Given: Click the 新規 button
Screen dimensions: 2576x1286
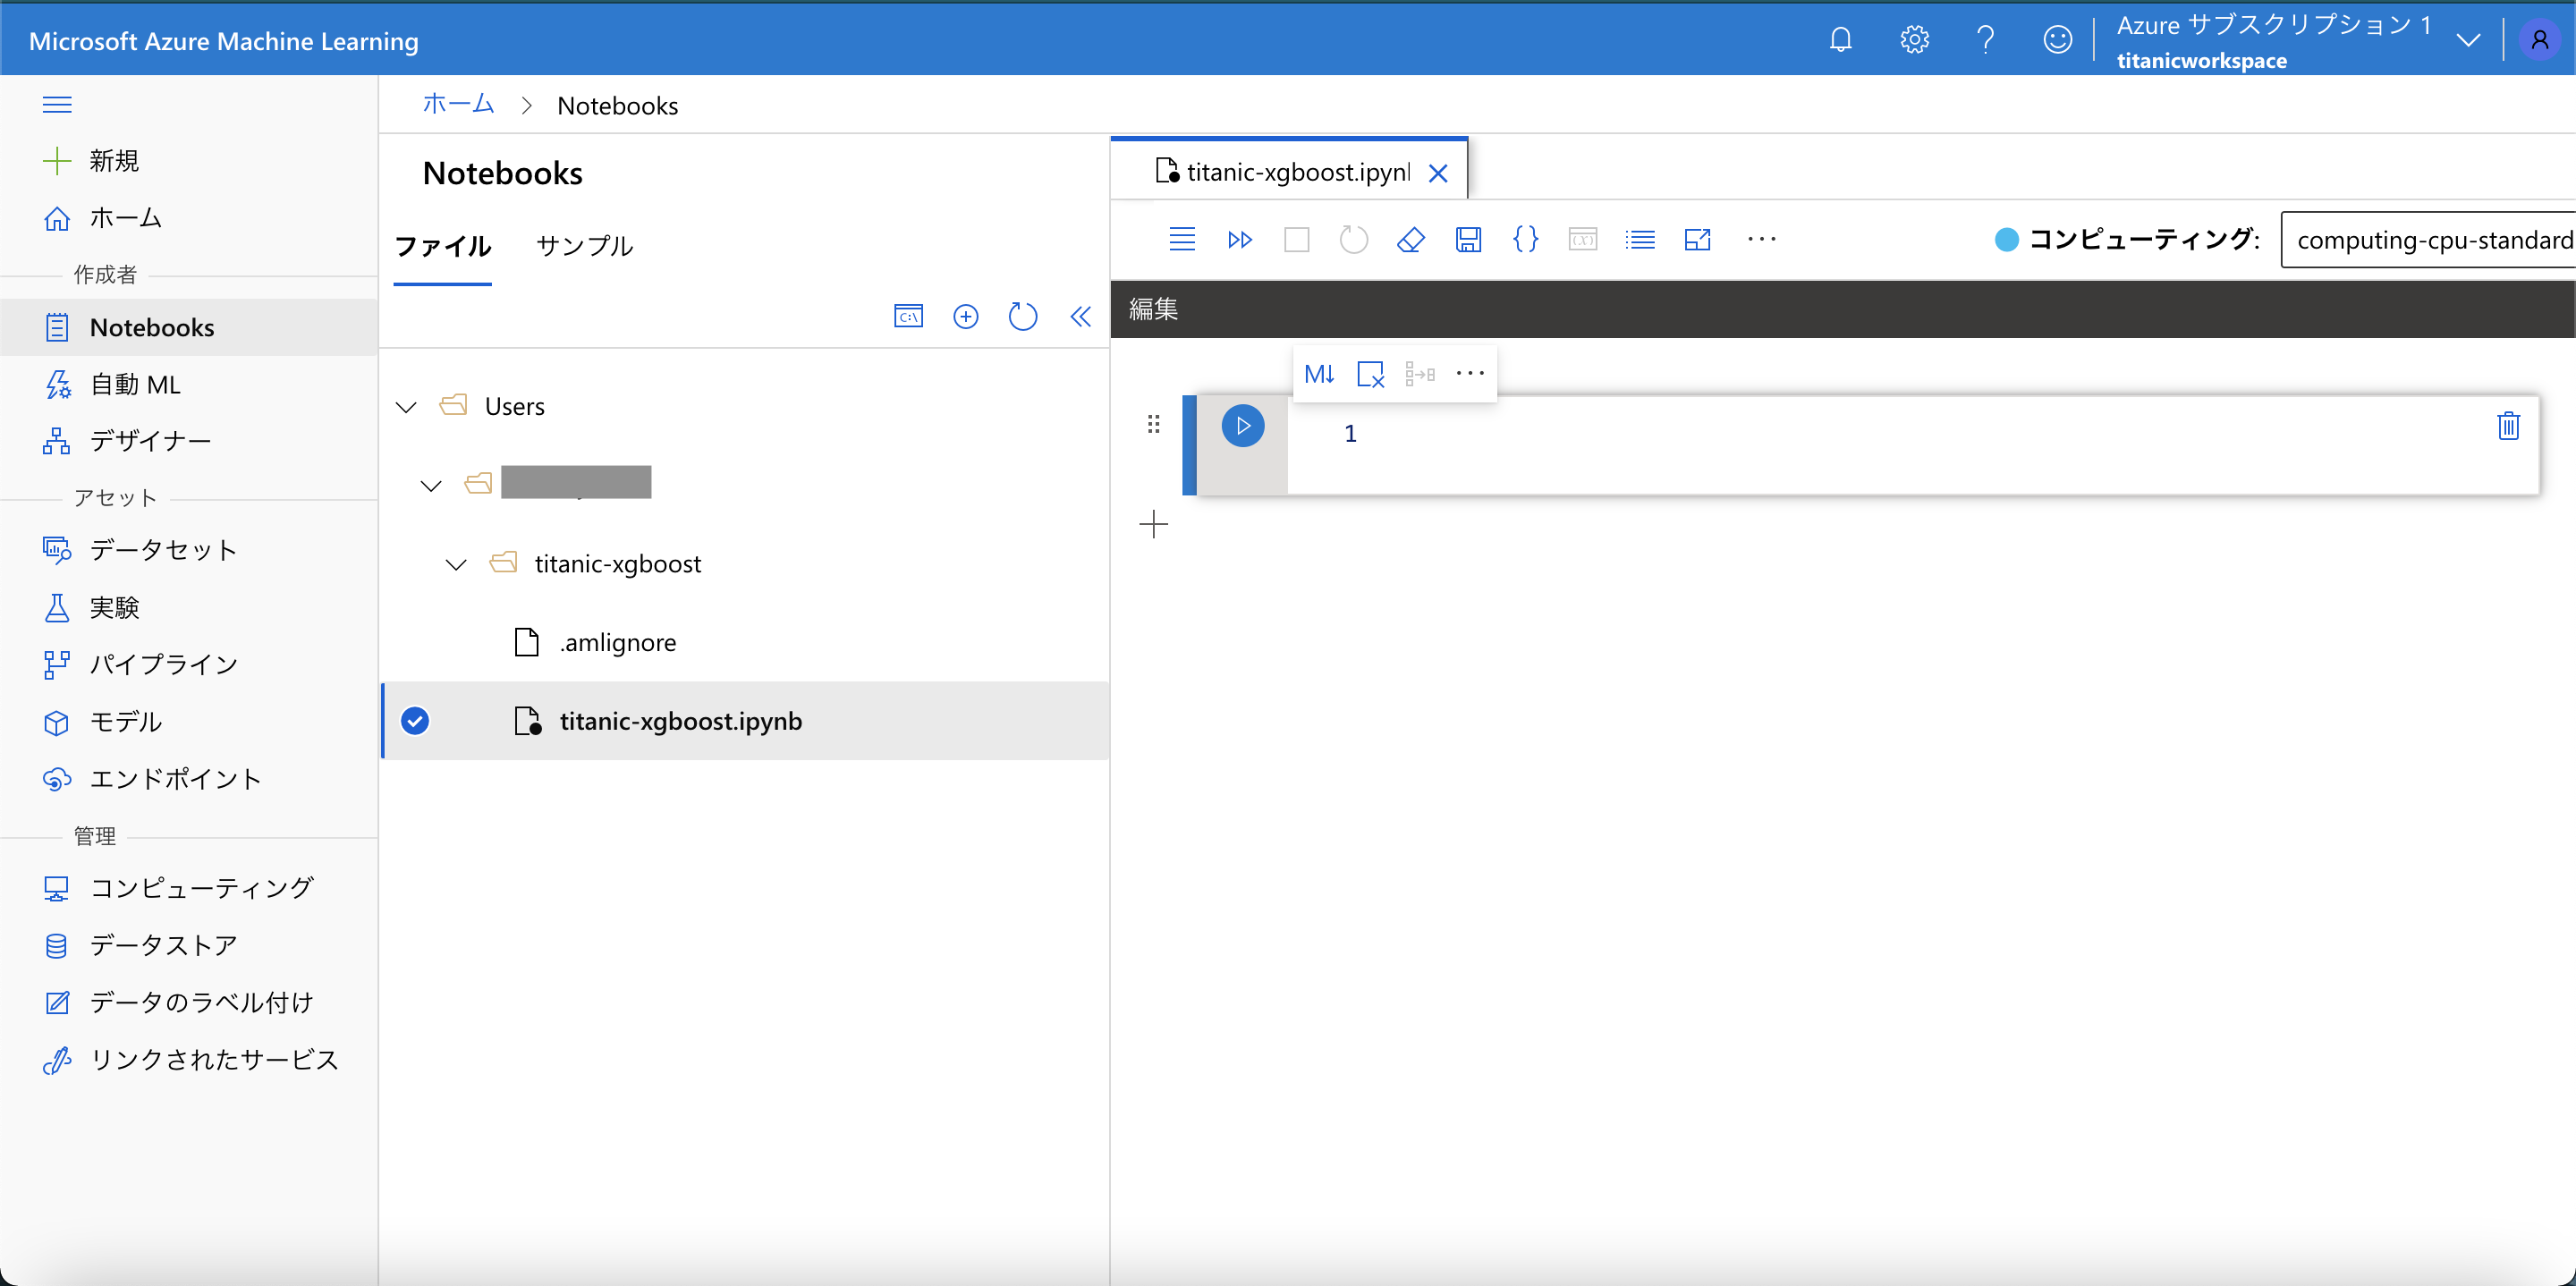Looking at the screenshot, I should (112, 161).
